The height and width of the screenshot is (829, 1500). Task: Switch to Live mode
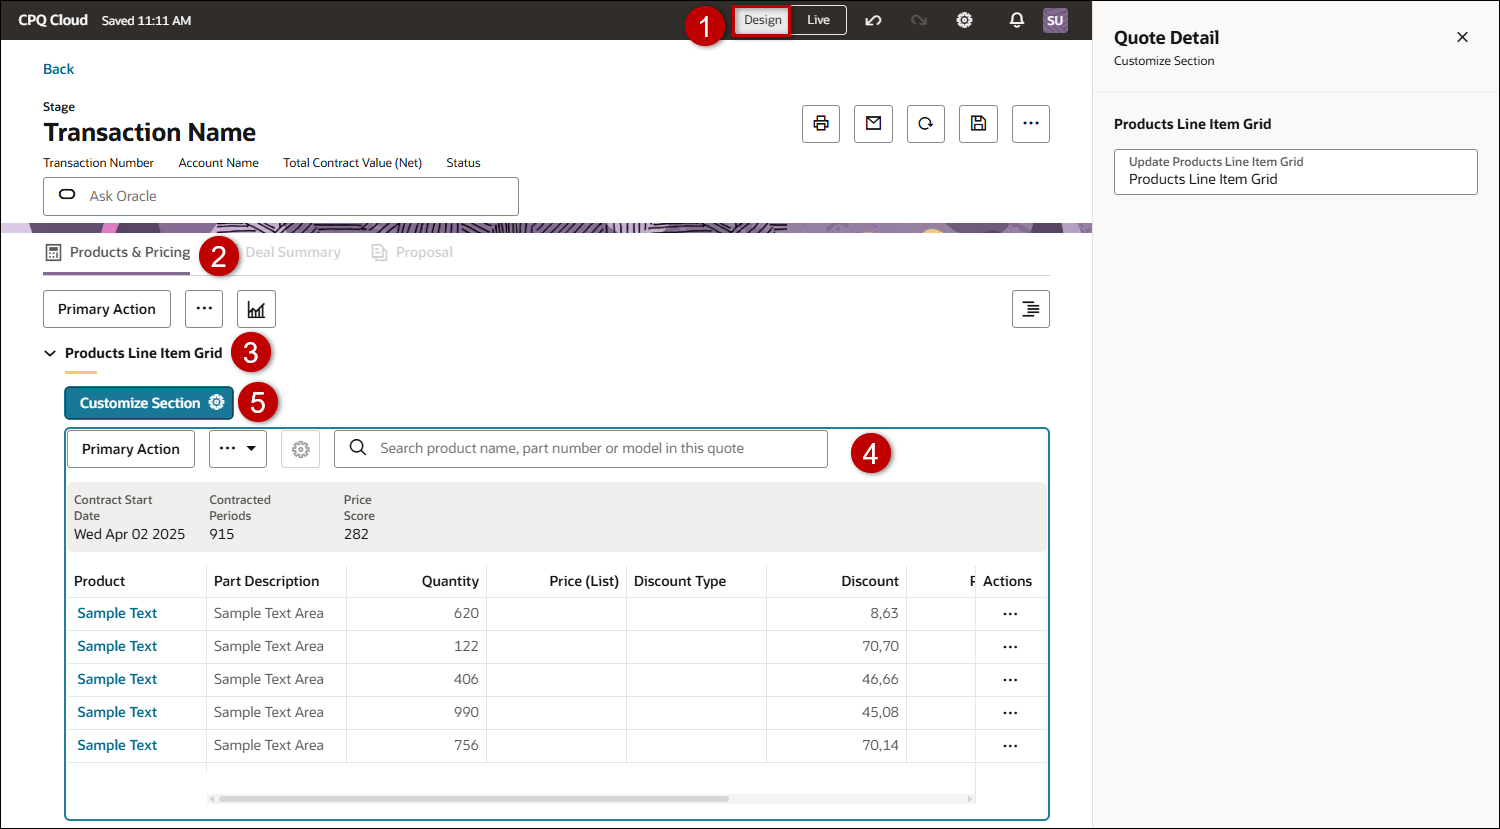tap(818, 20)
